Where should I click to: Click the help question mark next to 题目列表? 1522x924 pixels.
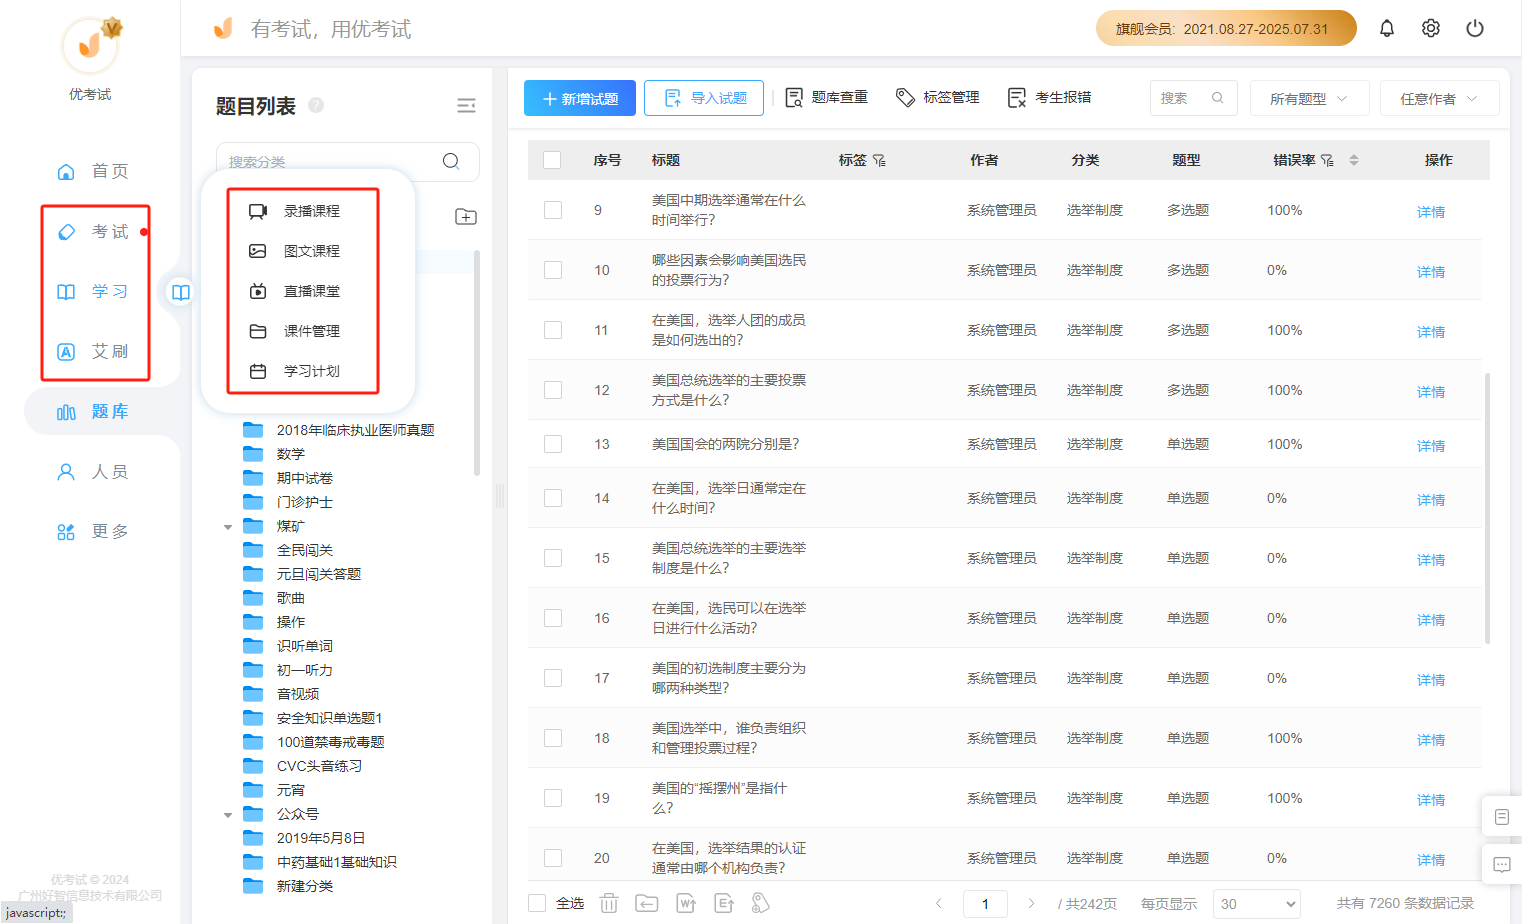tap(316, 105)
